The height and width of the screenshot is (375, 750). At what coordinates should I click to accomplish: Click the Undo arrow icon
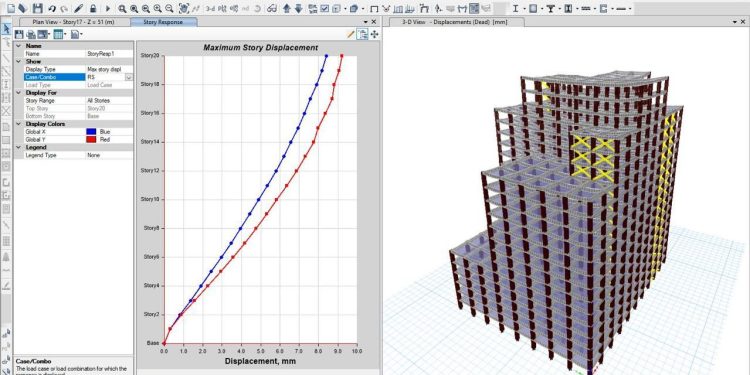pyautogui.click(x=52, y=9)
